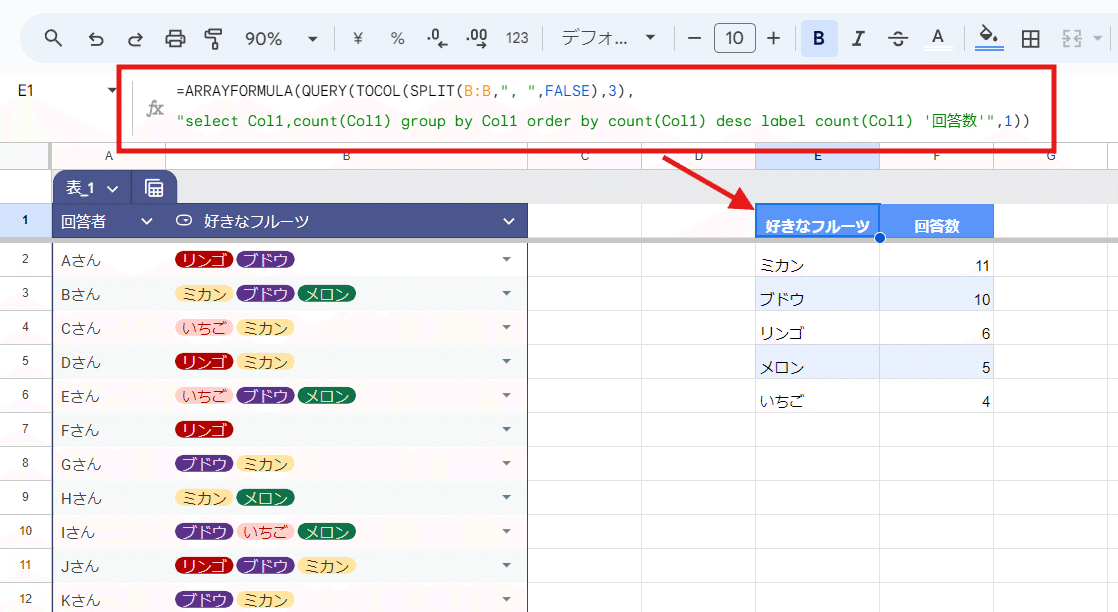Image resolution: width=1118 pixels, height=612 pixels.
Task: Decrease font size with minus button
Action: click(694, 39)
